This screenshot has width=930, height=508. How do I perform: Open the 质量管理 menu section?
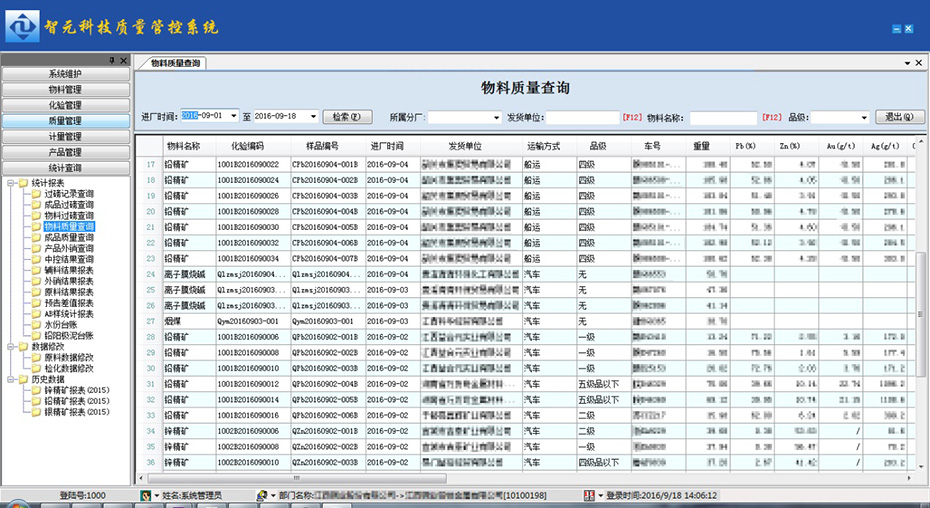[65, 121]
